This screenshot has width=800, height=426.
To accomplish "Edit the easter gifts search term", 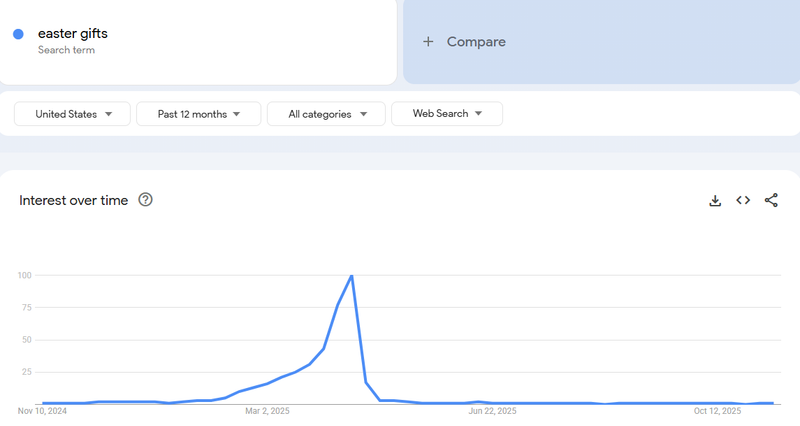I will click(72, 34).
